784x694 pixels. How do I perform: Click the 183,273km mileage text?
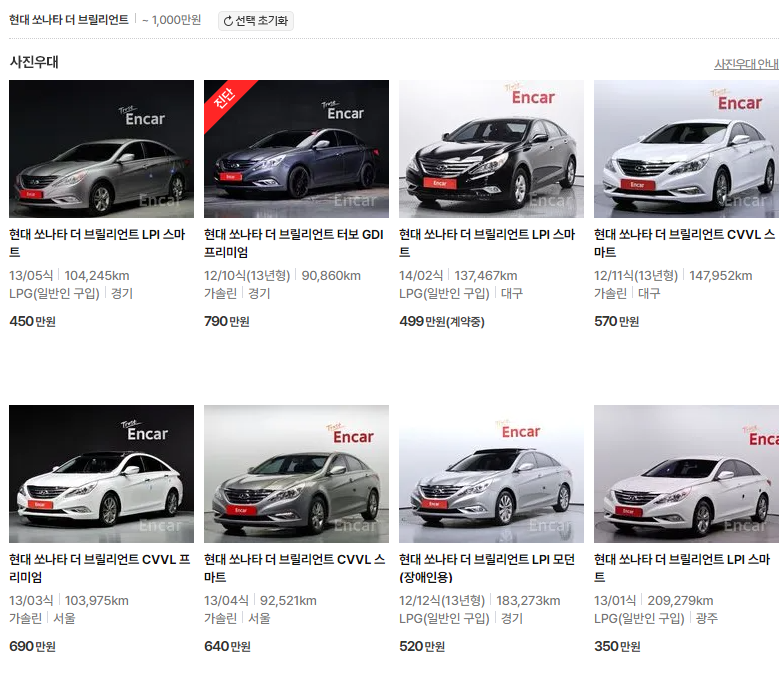click(x=528, y=600)
